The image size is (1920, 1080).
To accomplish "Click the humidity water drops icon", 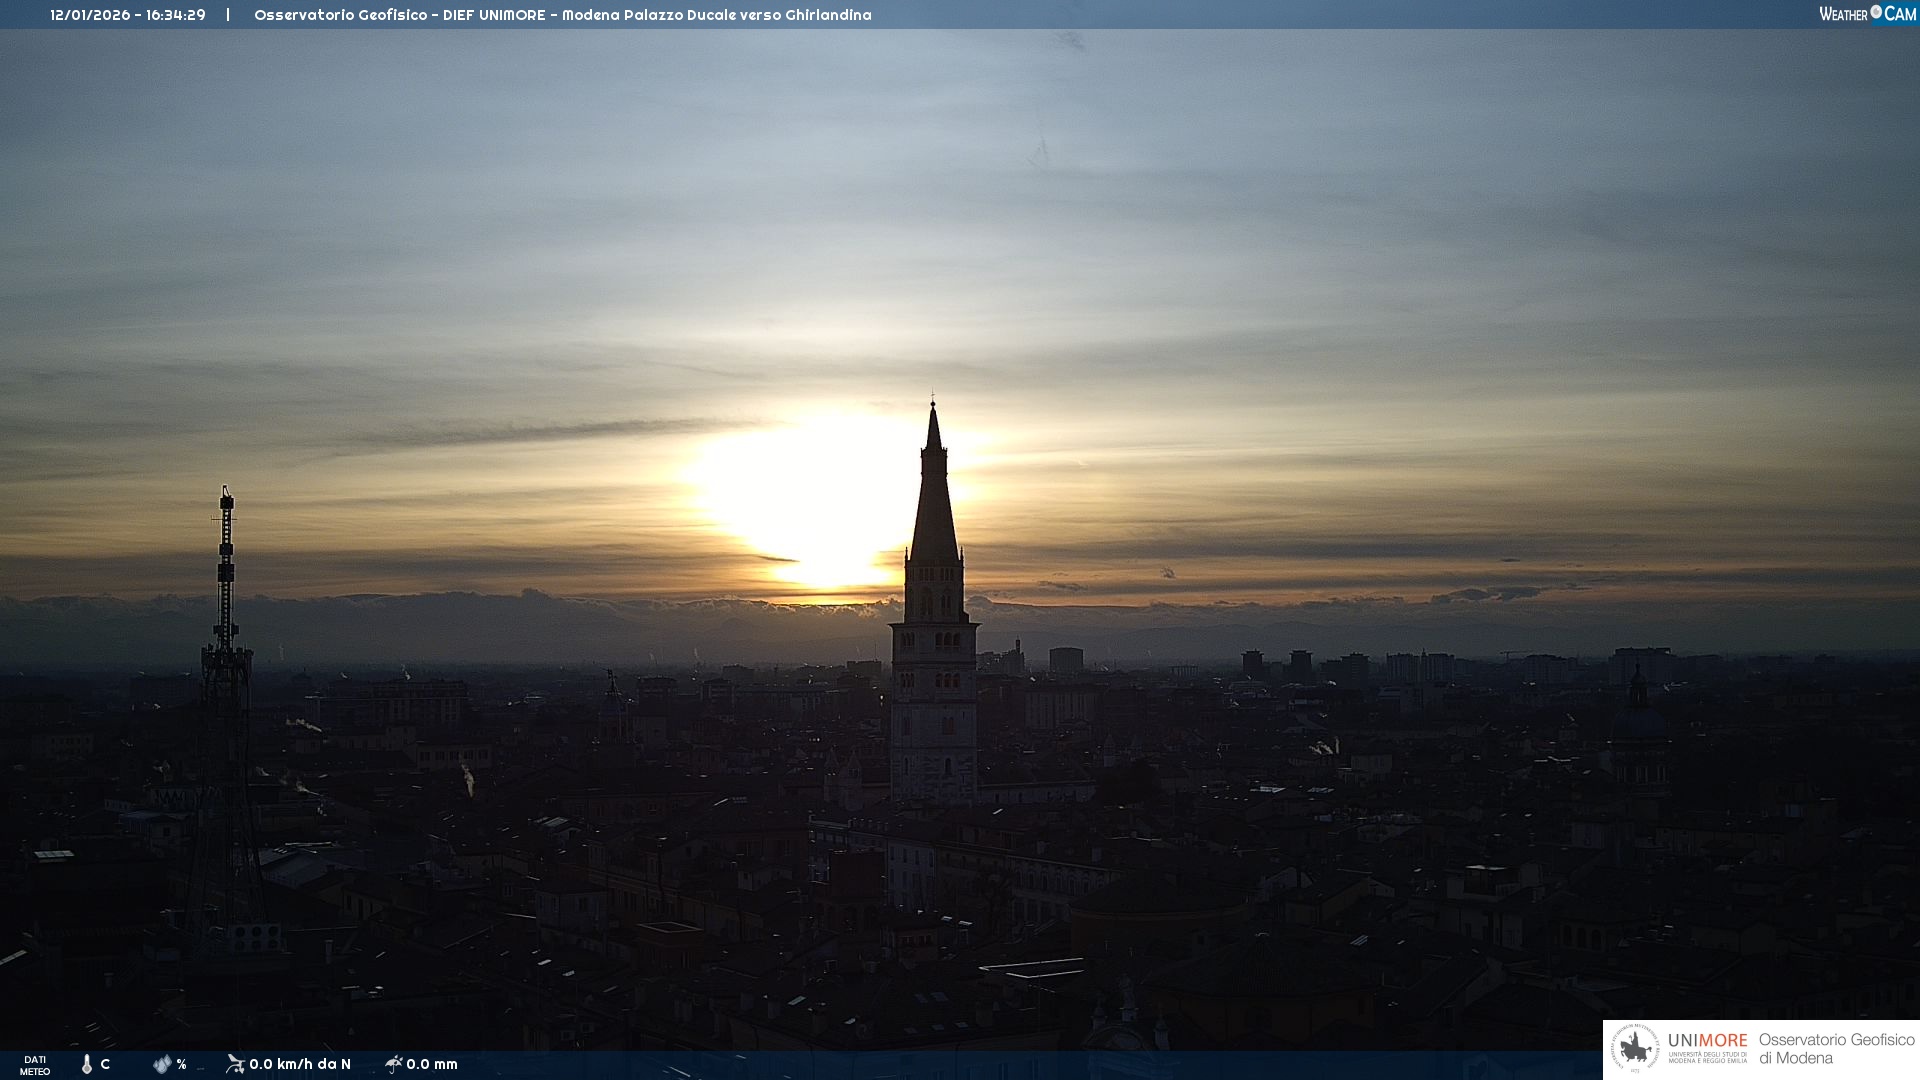I will [162, 1064].
